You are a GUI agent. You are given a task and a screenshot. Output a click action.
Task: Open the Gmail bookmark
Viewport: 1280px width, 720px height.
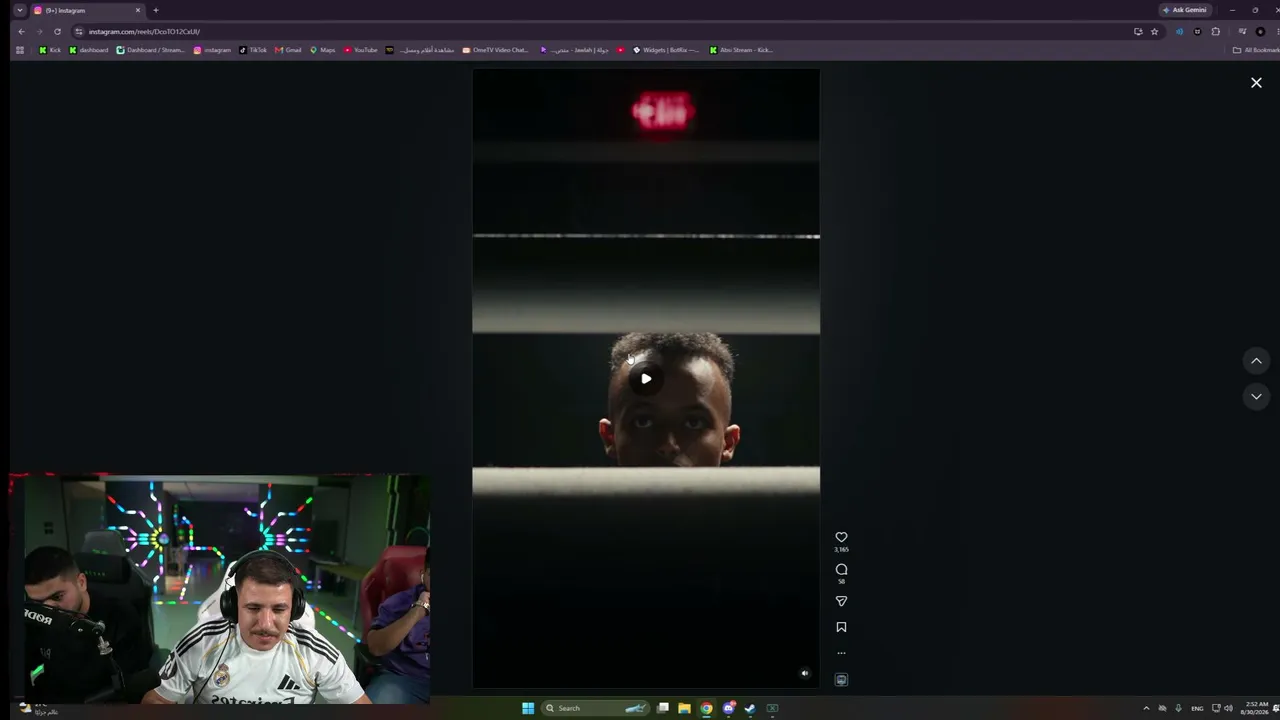point(288,50)
